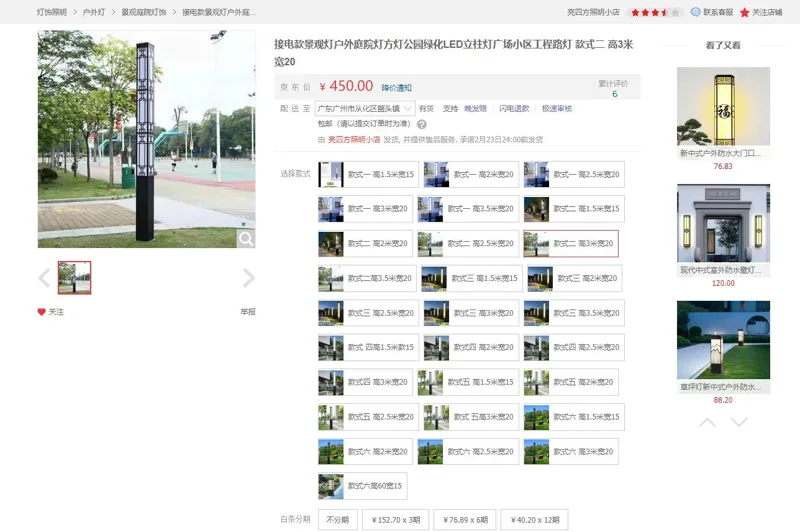
Task: Click the question mark help icon beside 包邮
Action: point(421,124)
